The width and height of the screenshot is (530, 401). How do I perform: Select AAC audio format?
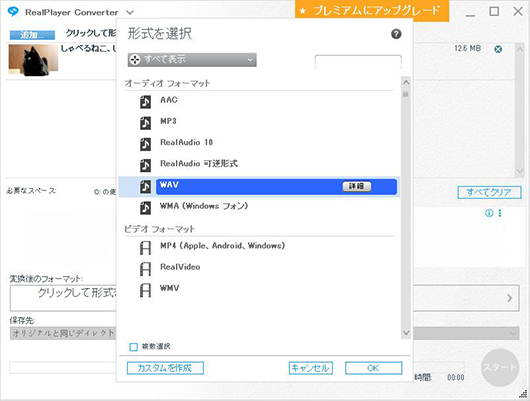[169, 100]
